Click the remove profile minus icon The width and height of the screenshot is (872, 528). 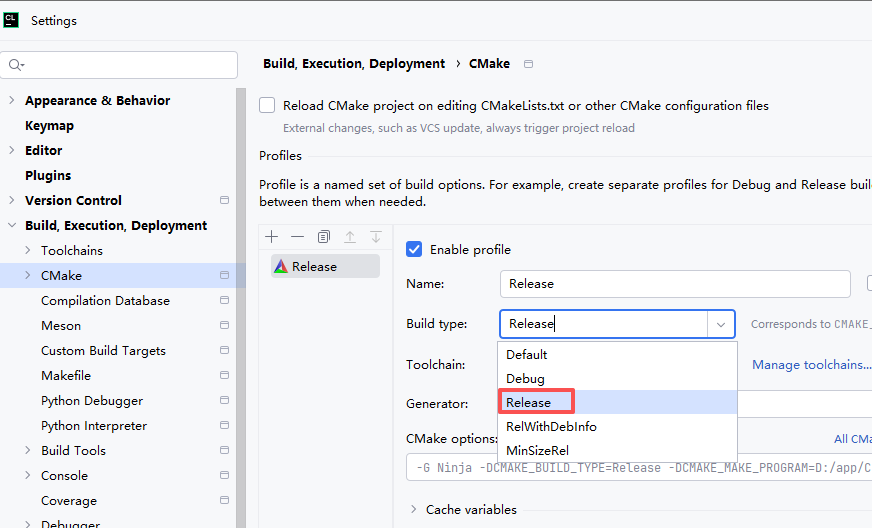tap(297, 237)
